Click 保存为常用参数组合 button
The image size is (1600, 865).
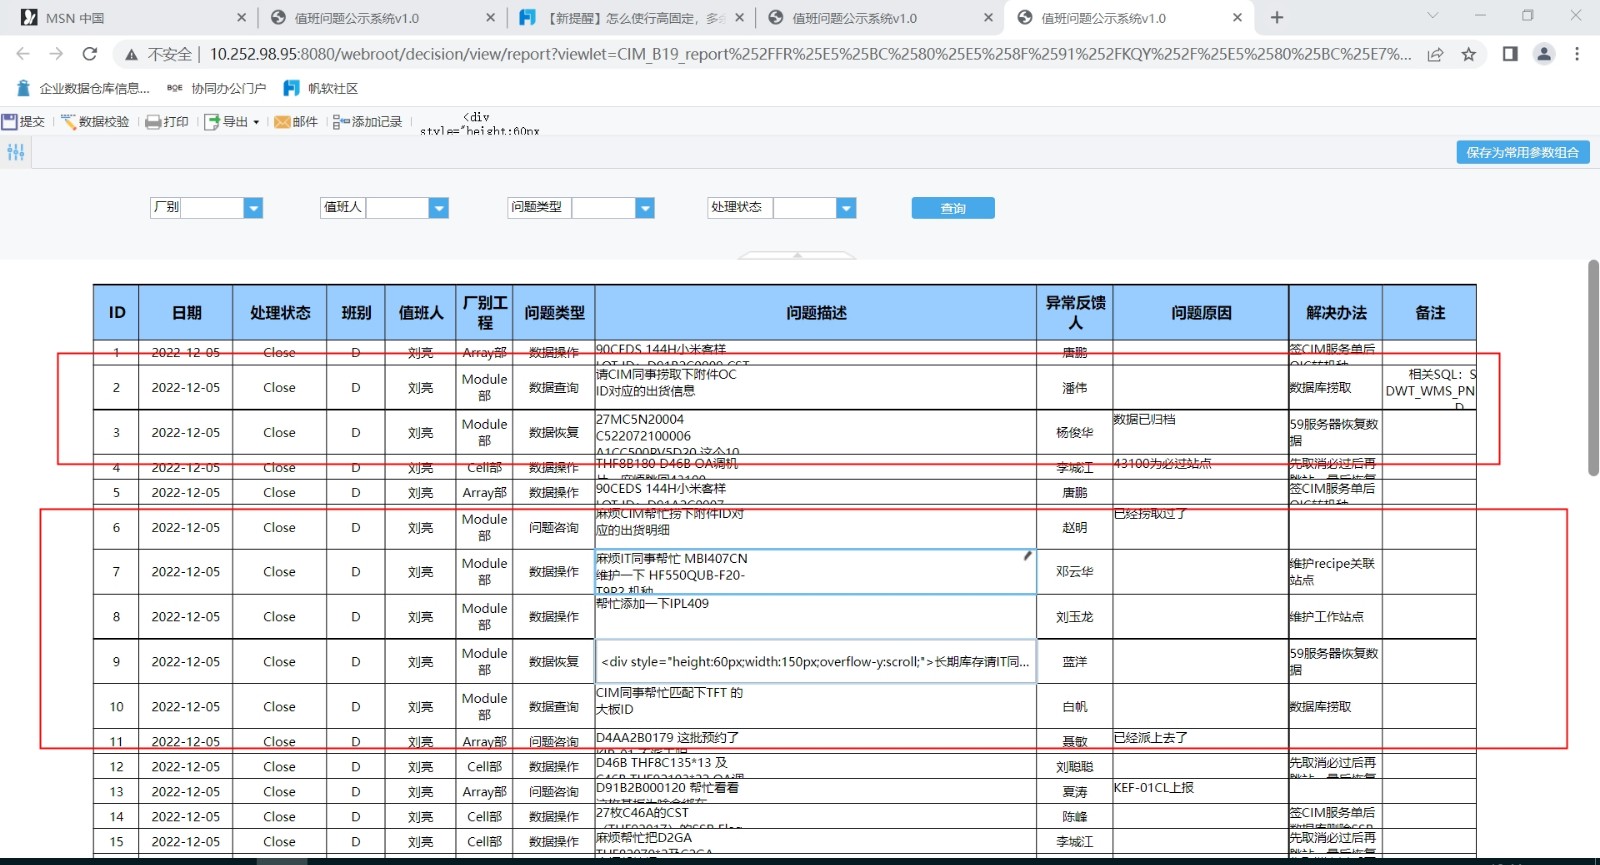tap(1522, 153)
